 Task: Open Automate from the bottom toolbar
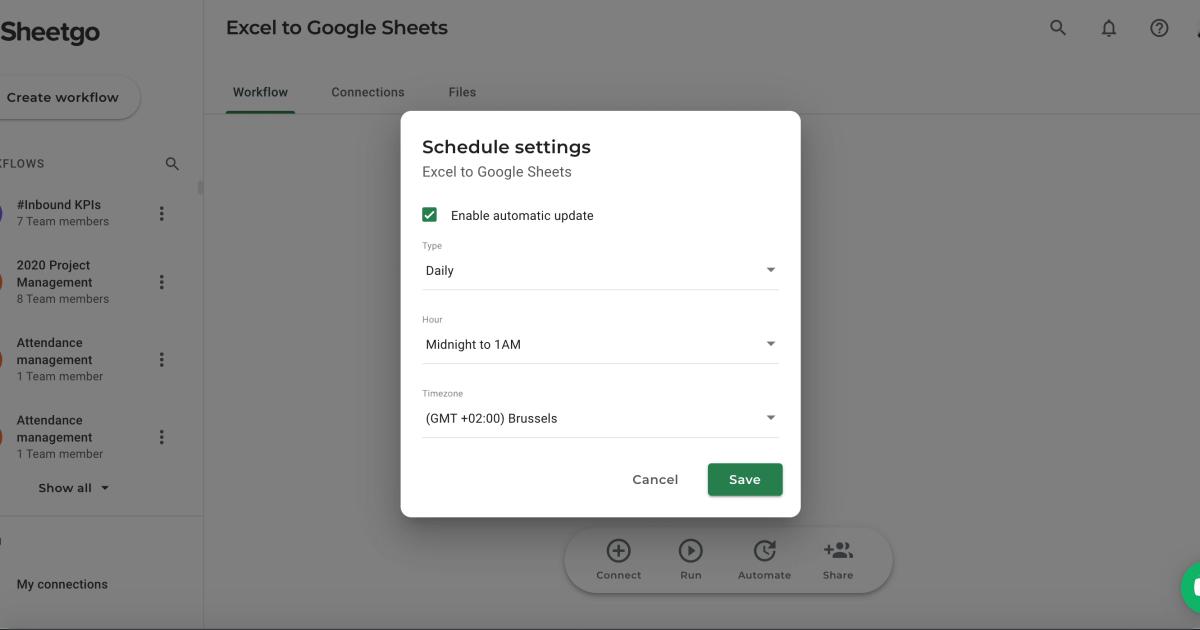pos(764,552)
